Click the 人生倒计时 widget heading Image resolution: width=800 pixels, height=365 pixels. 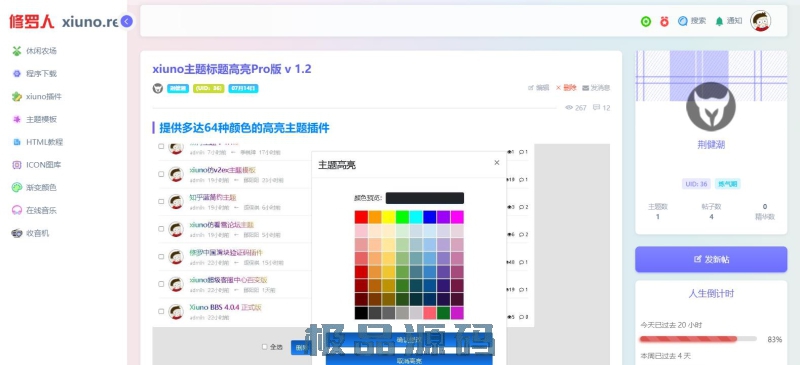click(711, 294)
